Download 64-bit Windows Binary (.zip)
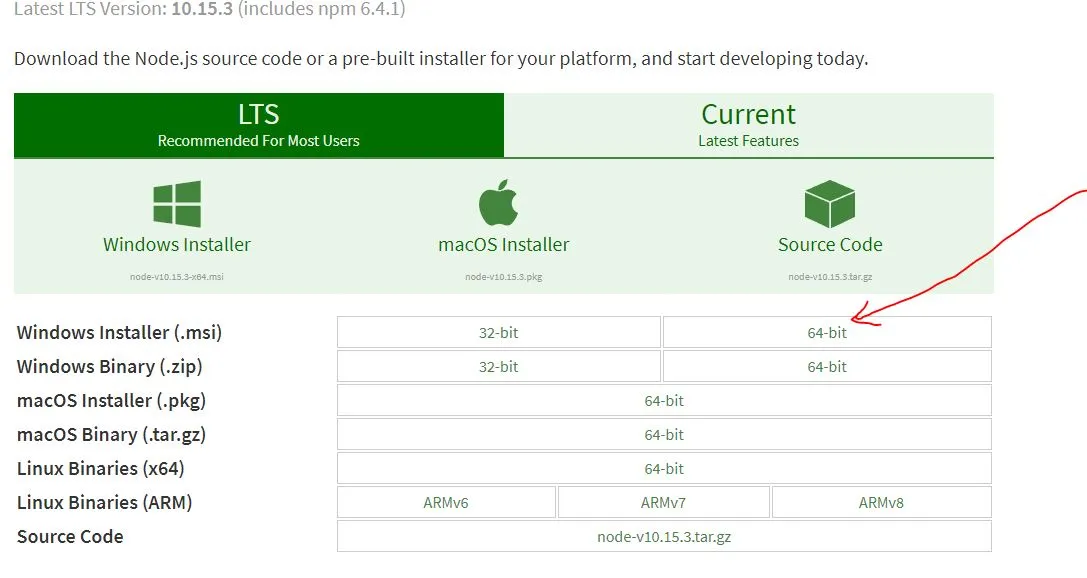 (x=827, y=367)
